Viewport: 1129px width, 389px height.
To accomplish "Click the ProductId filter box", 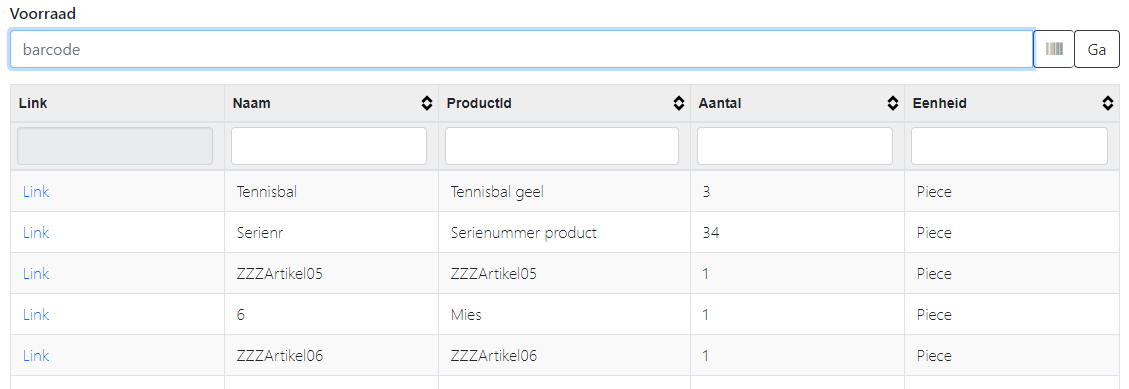I will [562, 146].
